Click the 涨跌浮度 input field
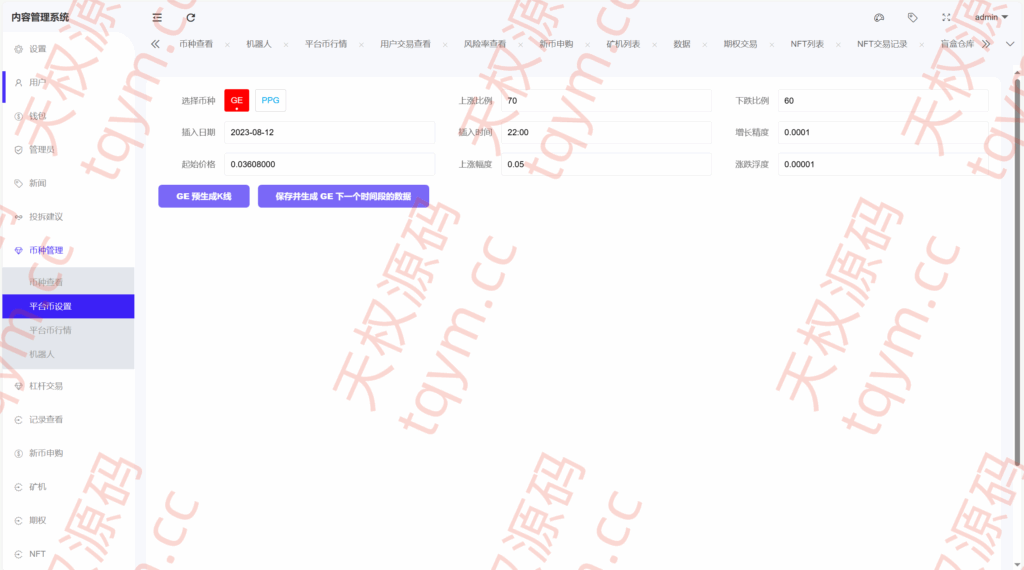 [883, 164]
